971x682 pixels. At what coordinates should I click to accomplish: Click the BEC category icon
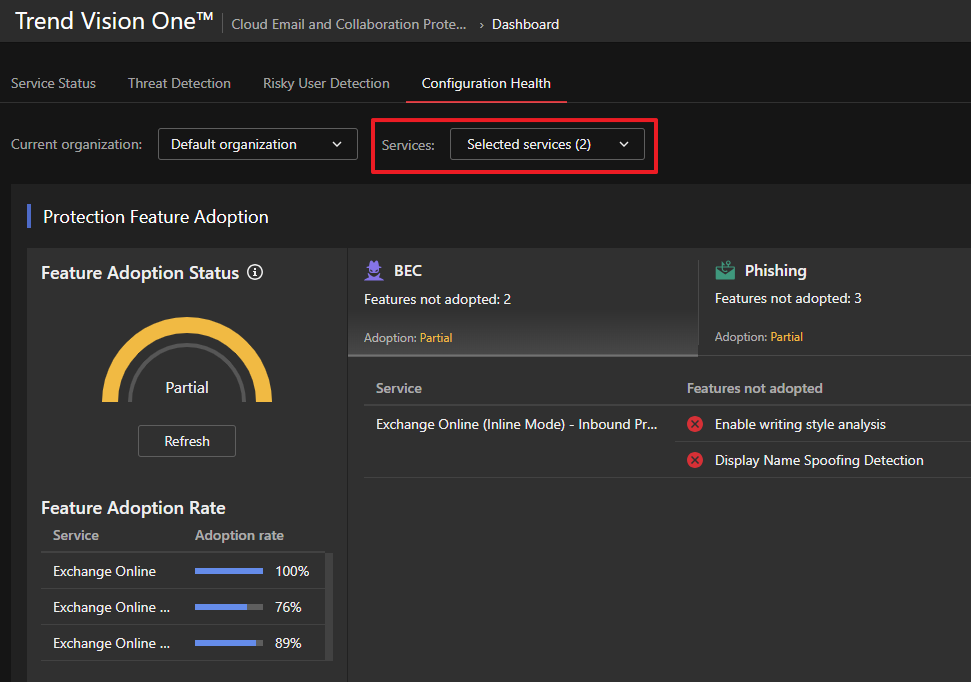coord(374,271)
